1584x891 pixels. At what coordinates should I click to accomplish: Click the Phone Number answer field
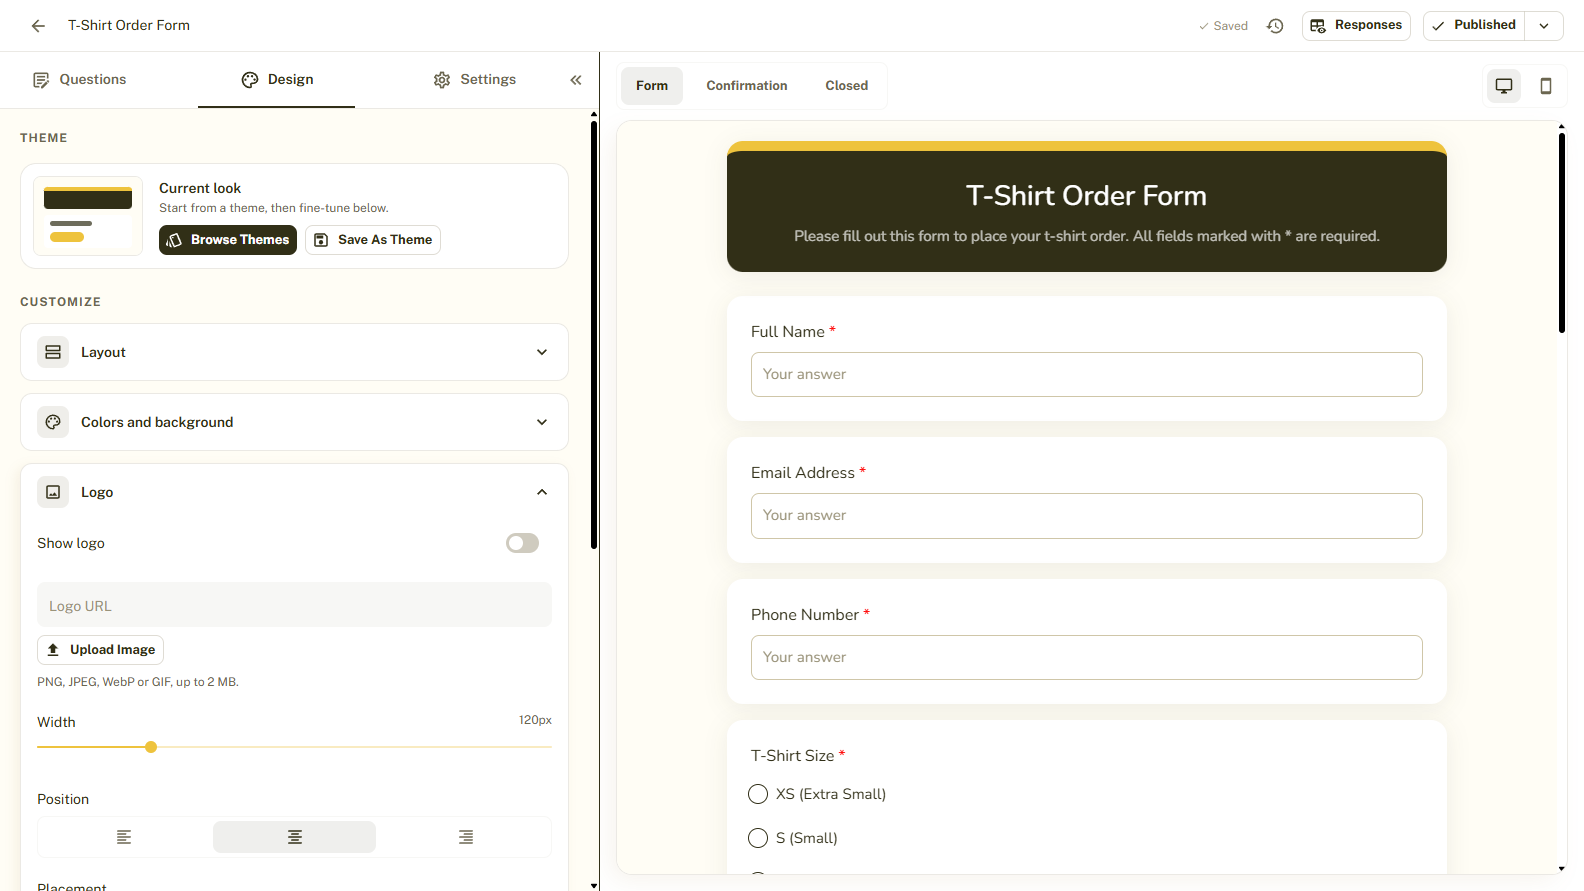tap(1087, 658)
